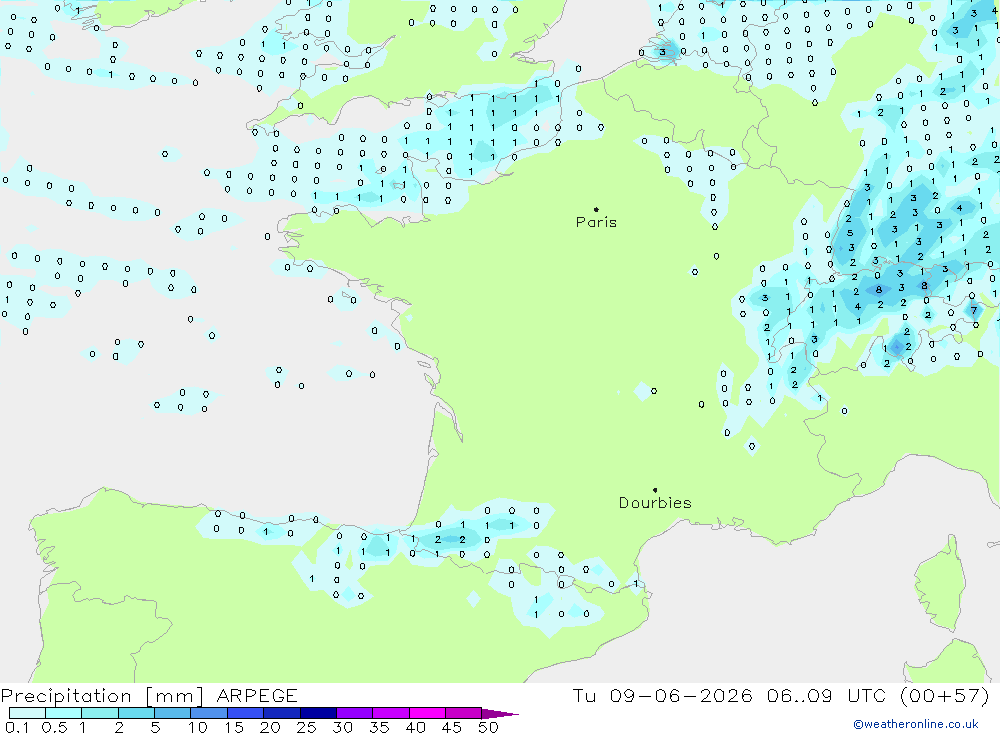
Task: Open the weatheronline.co.uk copyright link
Action: tap(916, 724)
